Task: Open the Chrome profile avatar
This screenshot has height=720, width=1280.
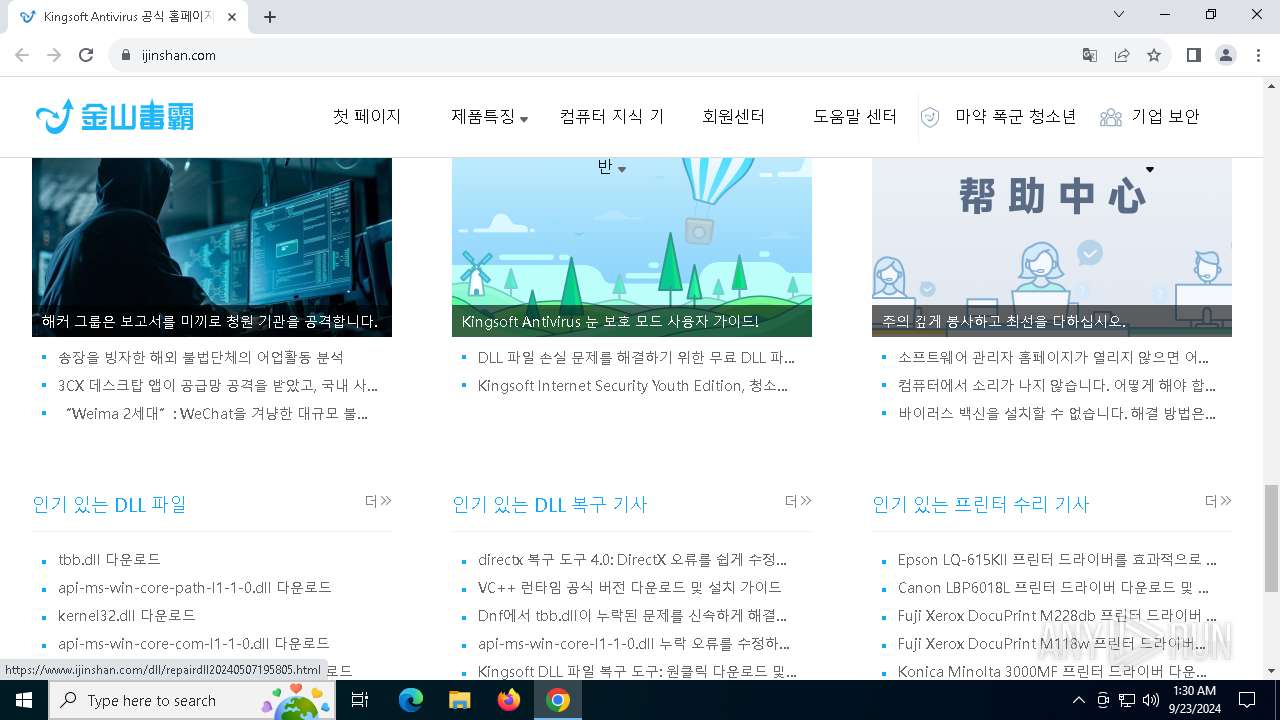Action: pos(1226,55)
